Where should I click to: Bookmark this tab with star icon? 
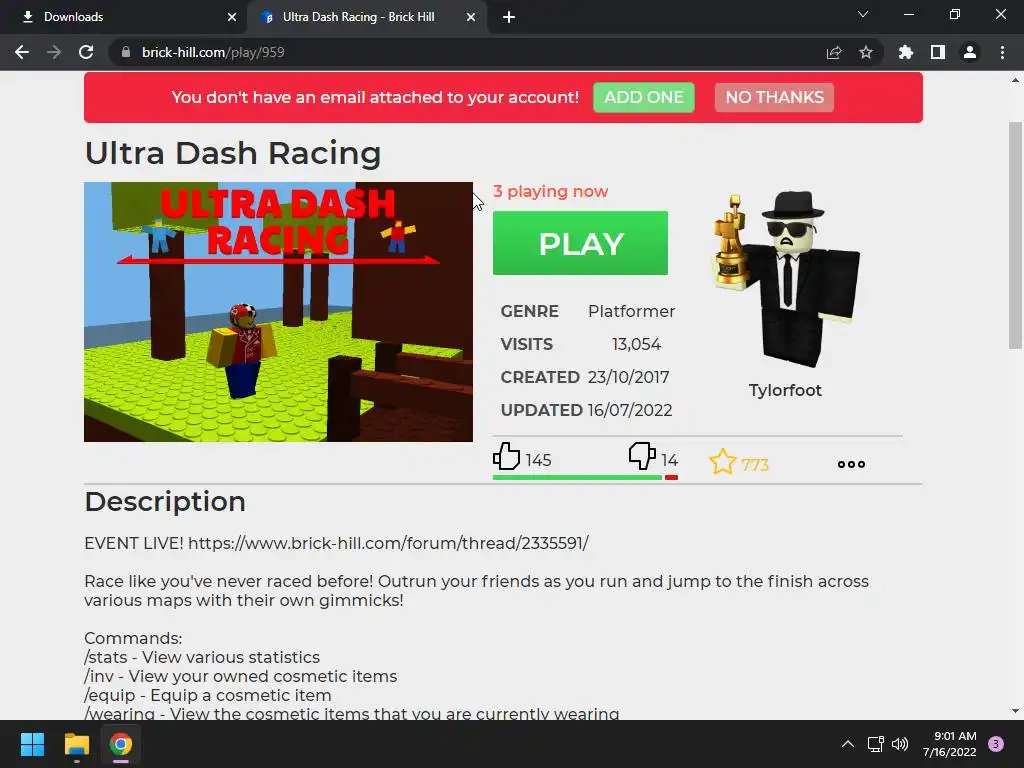(866, 52)
